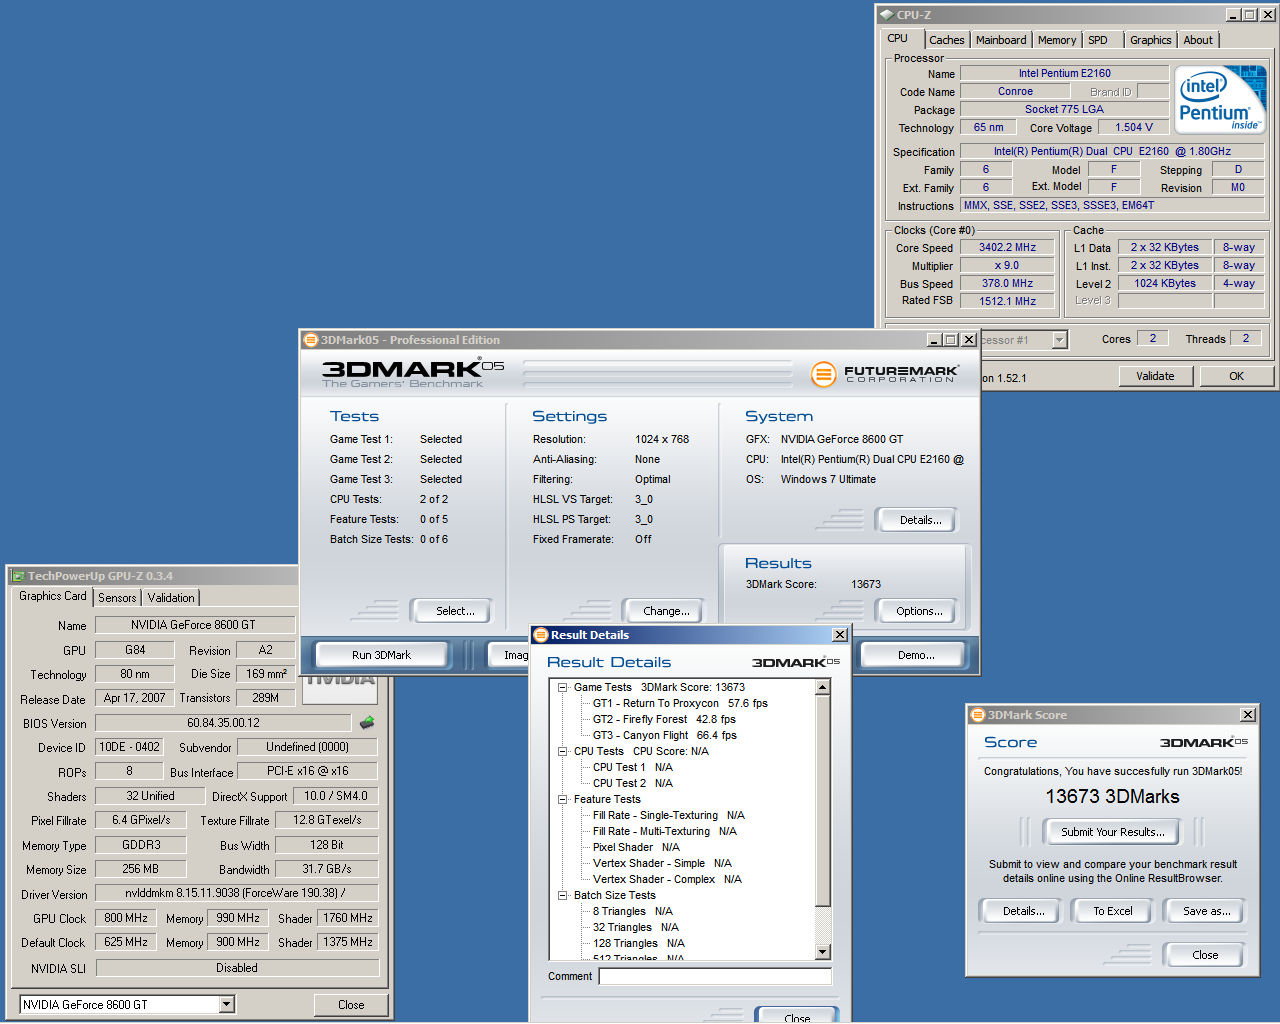This screenshot has width=1280, height=1024.
Task: Export results with To Excel button
Action: click(1113, 911)
